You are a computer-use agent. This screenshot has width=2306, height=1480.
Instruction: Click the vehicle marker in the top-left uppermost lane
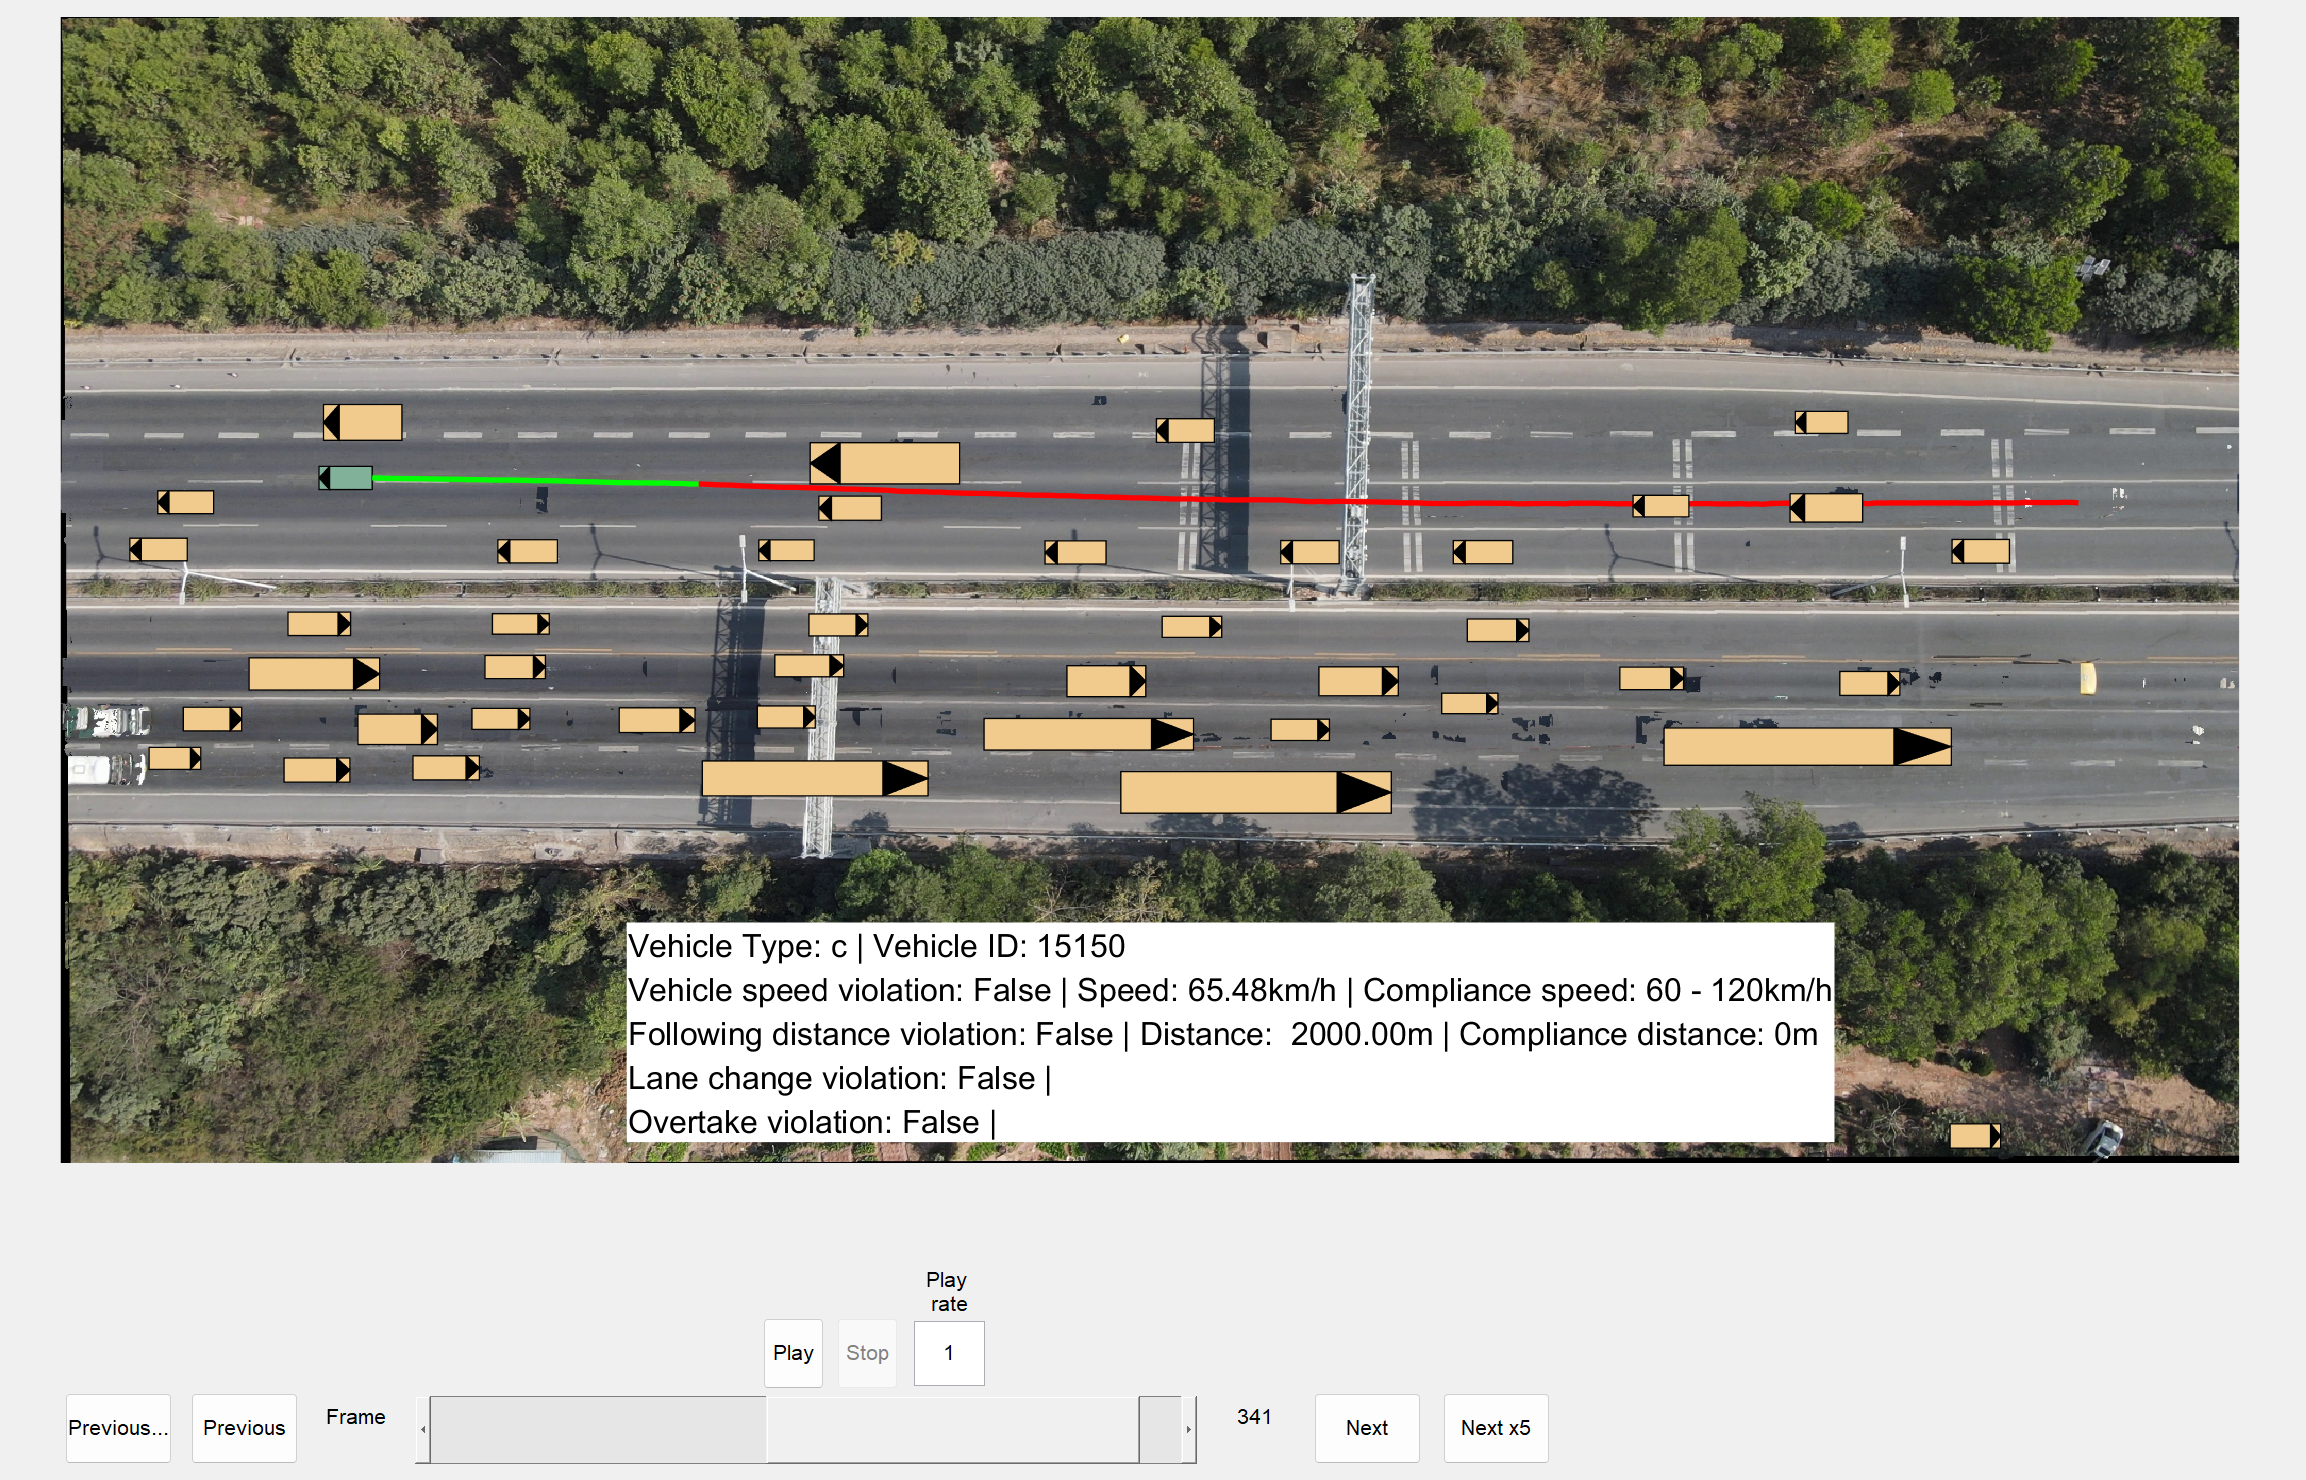pyautogui.click(x=362, y=423)
